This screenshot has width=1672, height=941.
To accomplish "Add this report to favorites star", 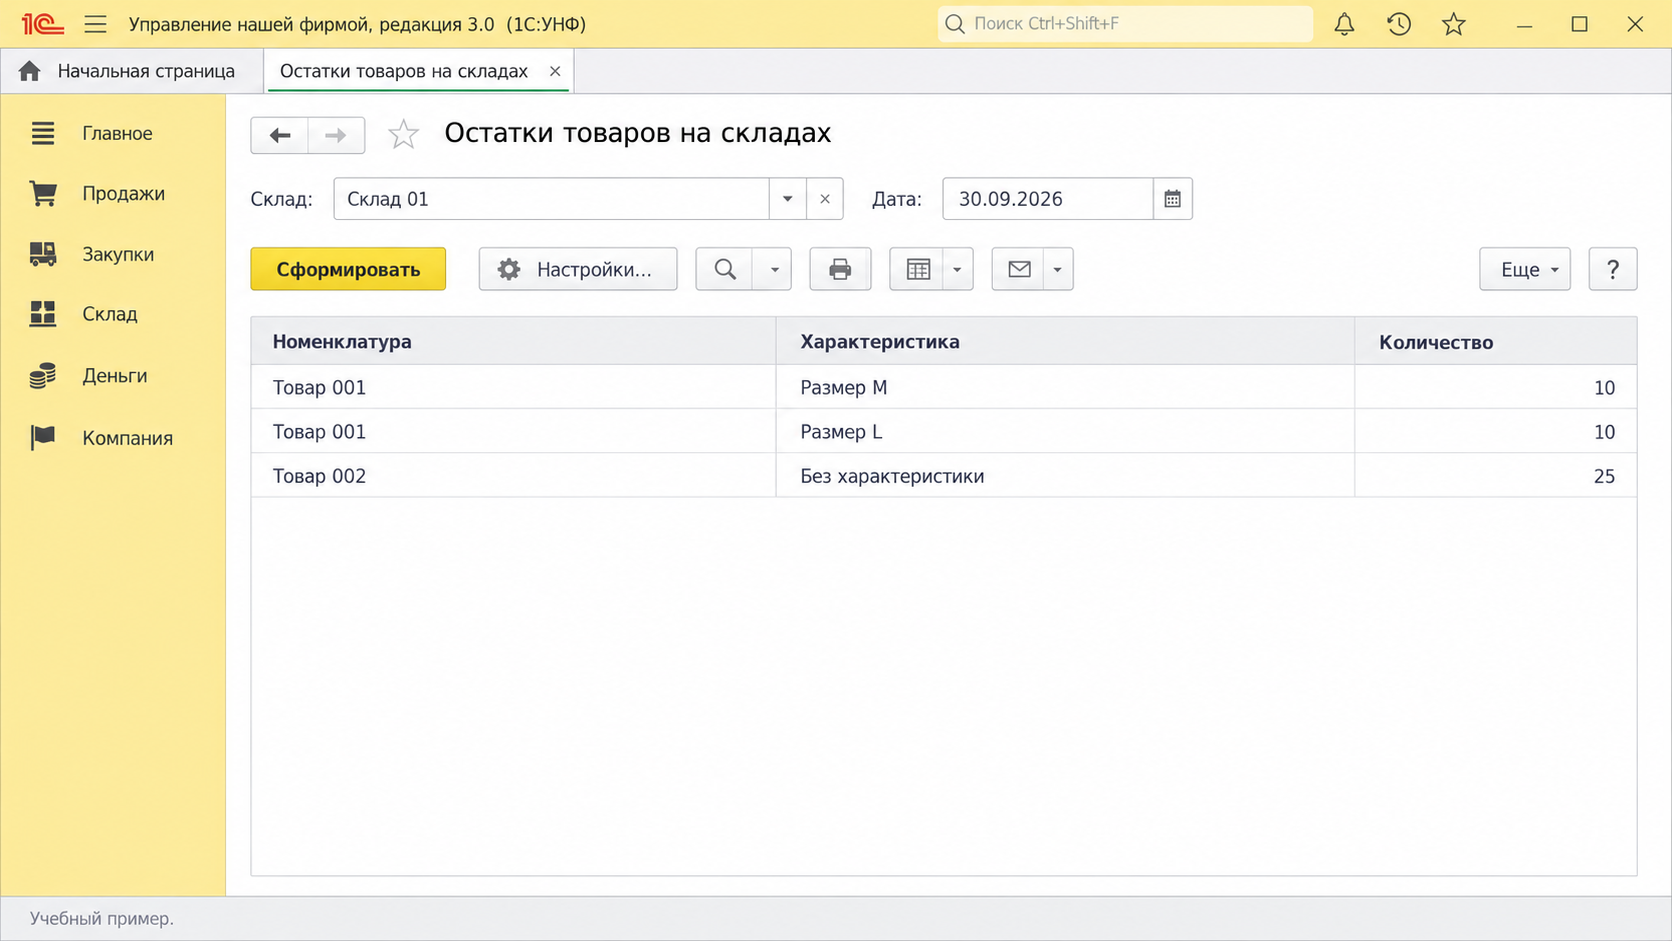I will 403,134.
